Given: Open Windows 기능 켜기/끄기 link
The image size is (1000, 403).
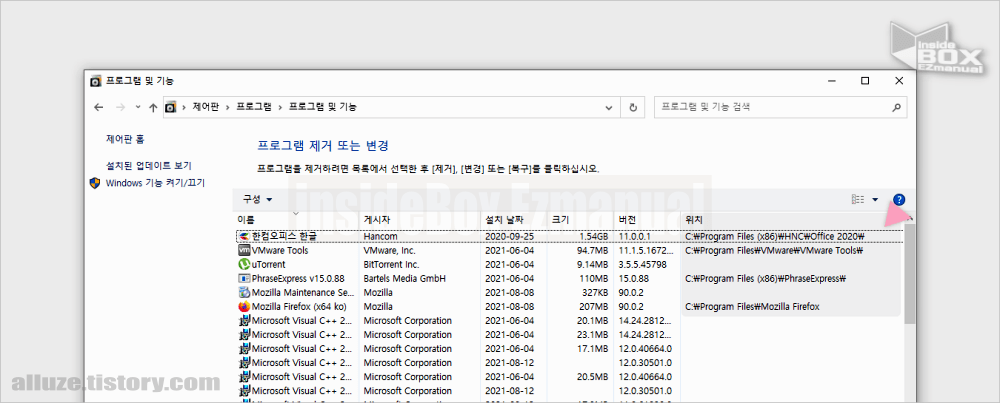Looking at the screenshot, I should click(x=156, y=183).
